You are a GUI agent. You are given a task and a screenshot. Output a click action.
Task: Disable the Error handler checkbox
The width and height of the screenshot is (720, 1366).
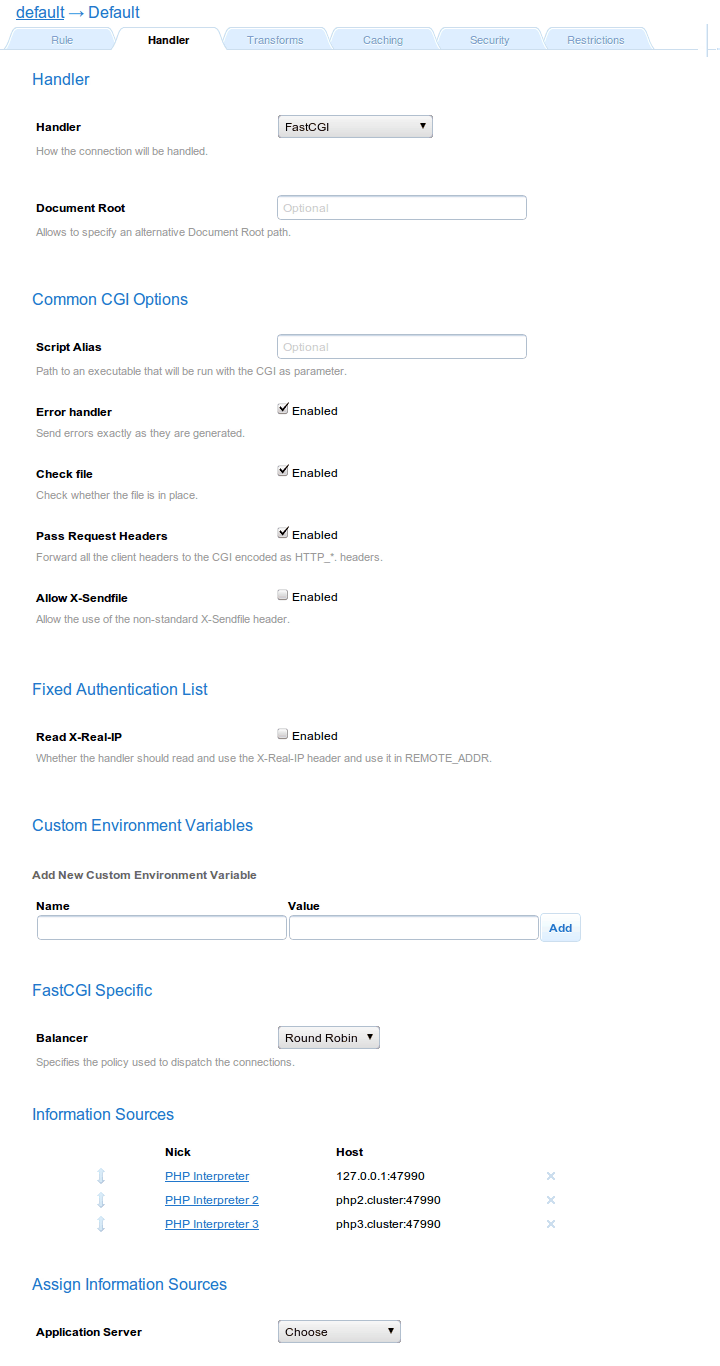tap(283, 409)
